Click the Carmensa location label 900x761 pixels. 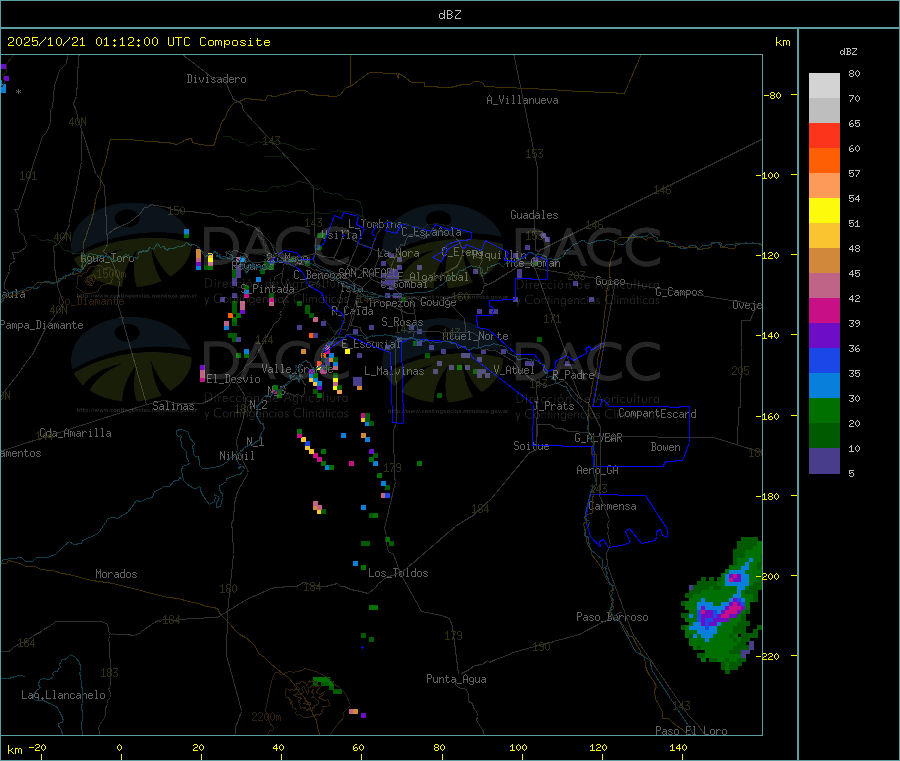pos(612,506)
